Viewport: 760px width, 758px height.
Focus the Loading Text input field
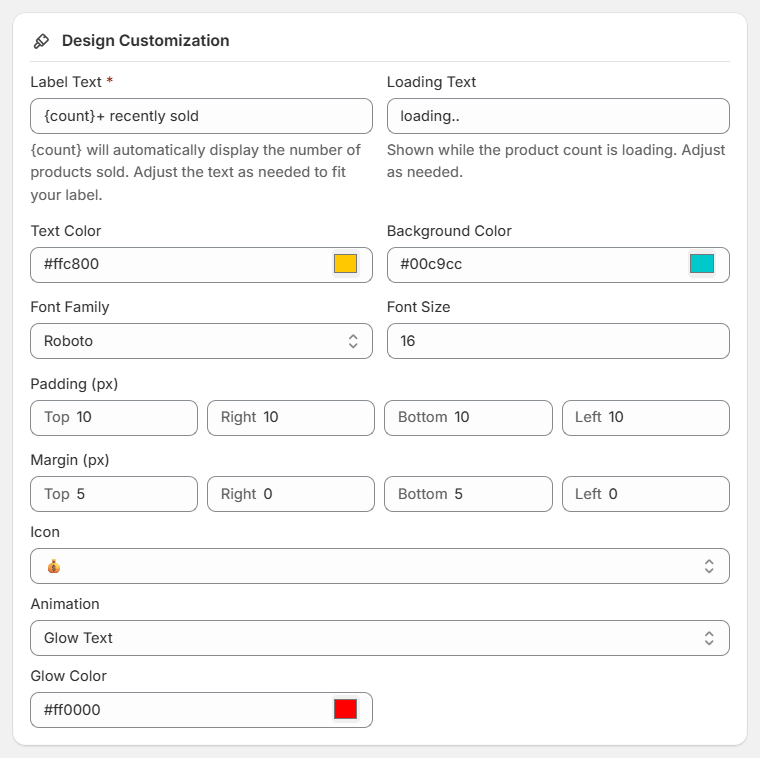(557, 116)
